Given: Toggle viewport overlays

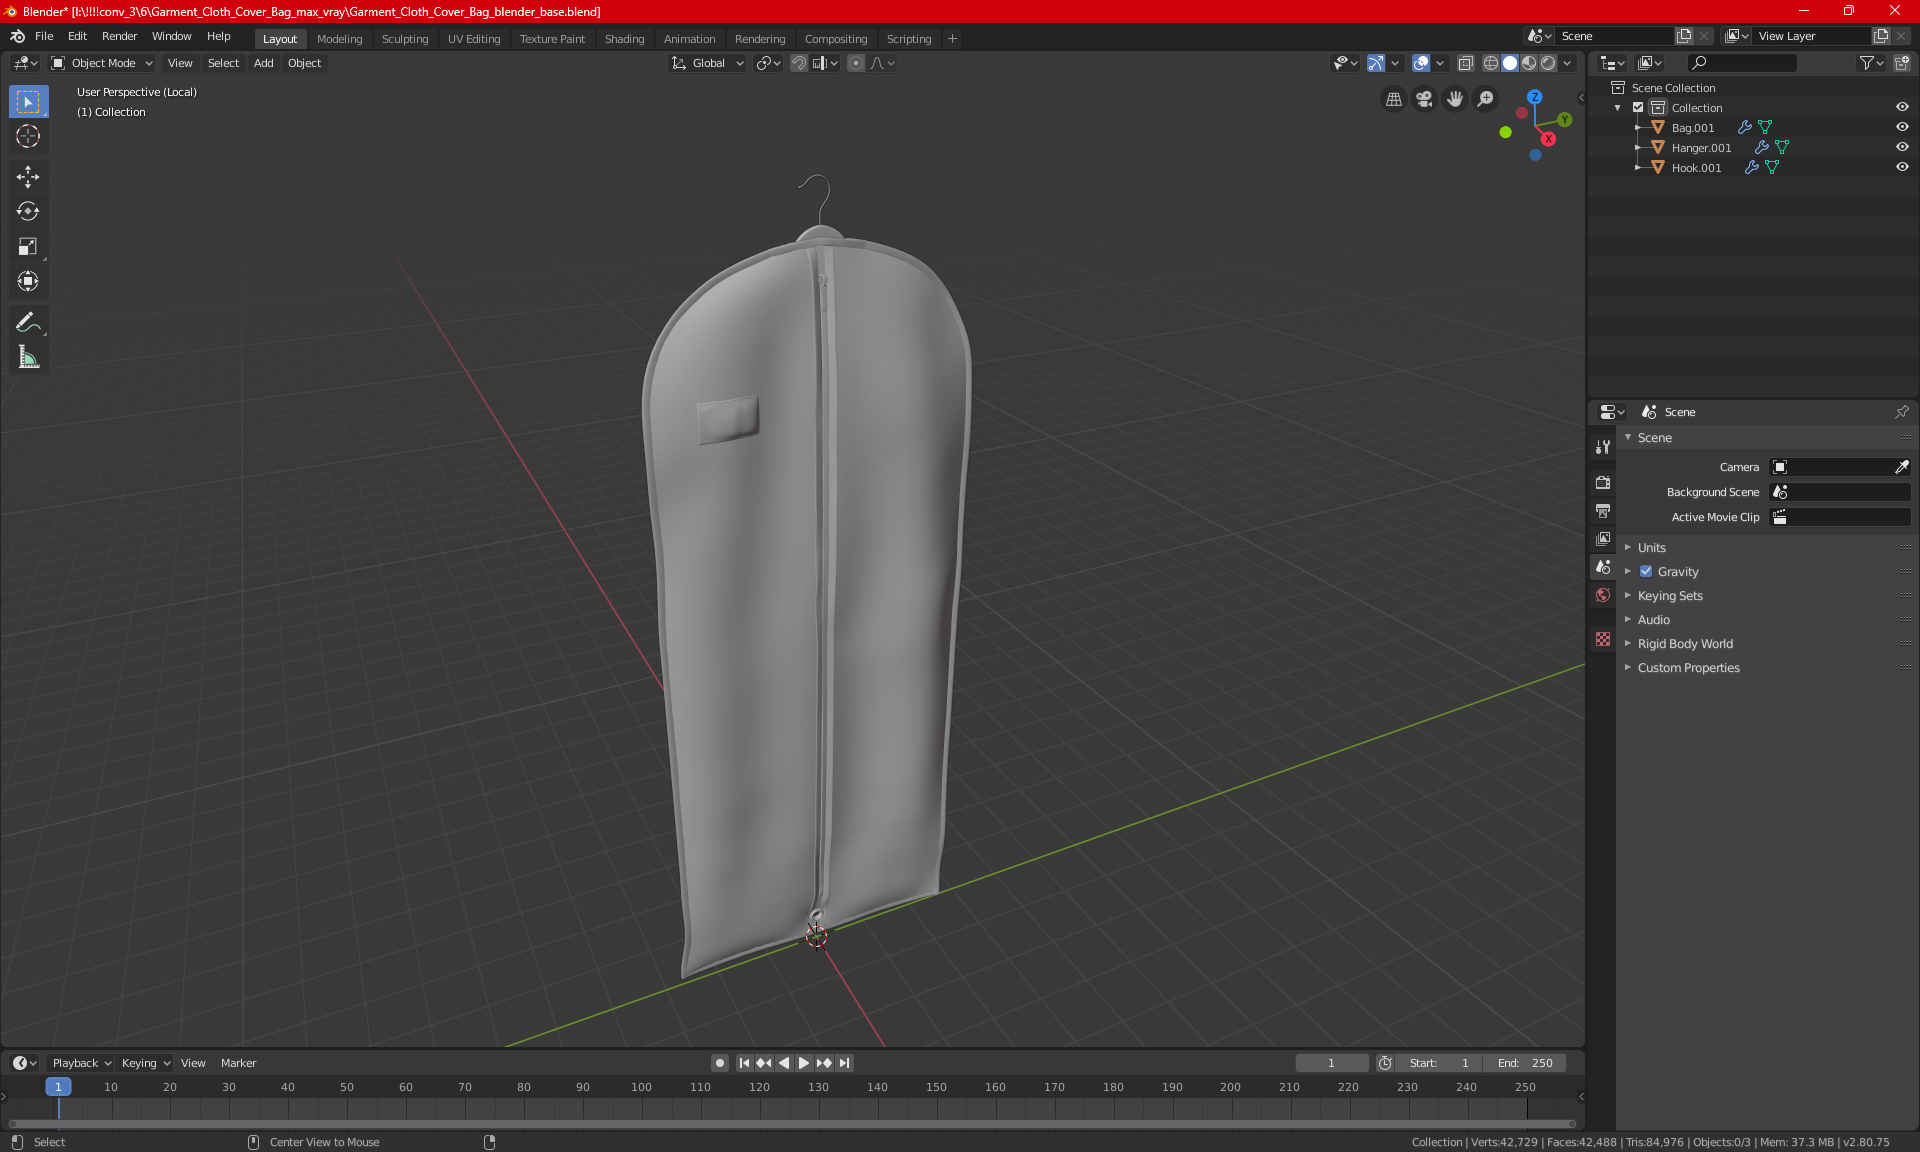Looking at the screenshot, I should (1420, 63).
